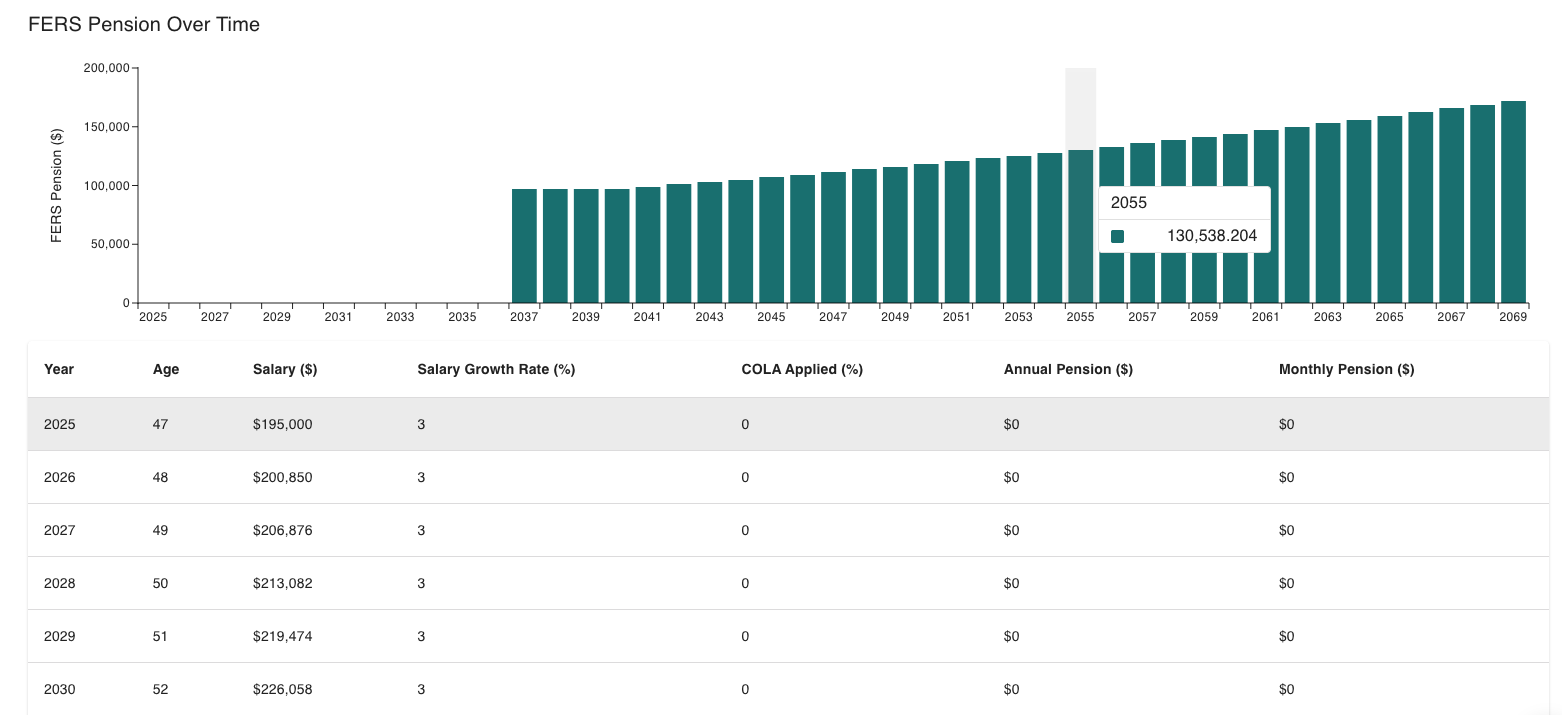Click the COLA Applied (%) column header

[x=802, y=369]
